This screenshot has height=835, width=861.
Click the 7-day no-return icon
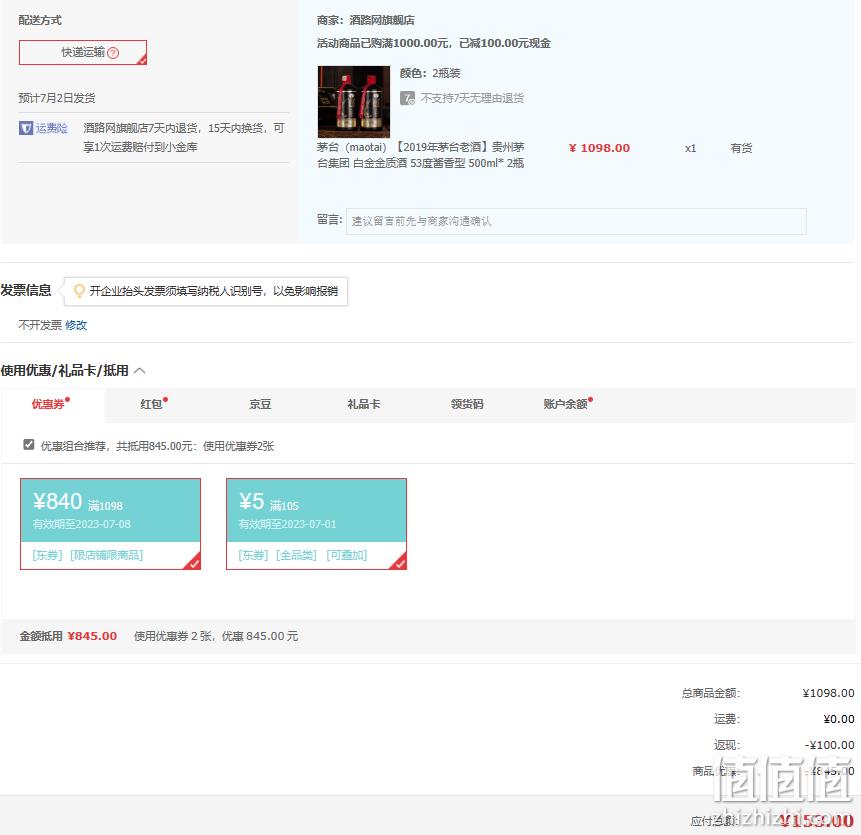(x=407, y=98)
